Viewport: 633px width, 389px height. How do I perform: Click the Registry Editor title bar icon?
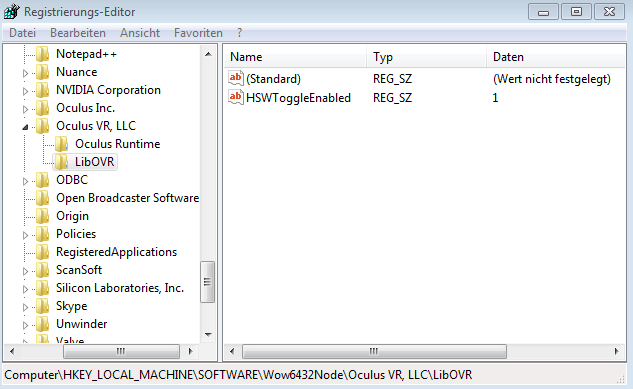pyautogui.click(x=11, y=11)
